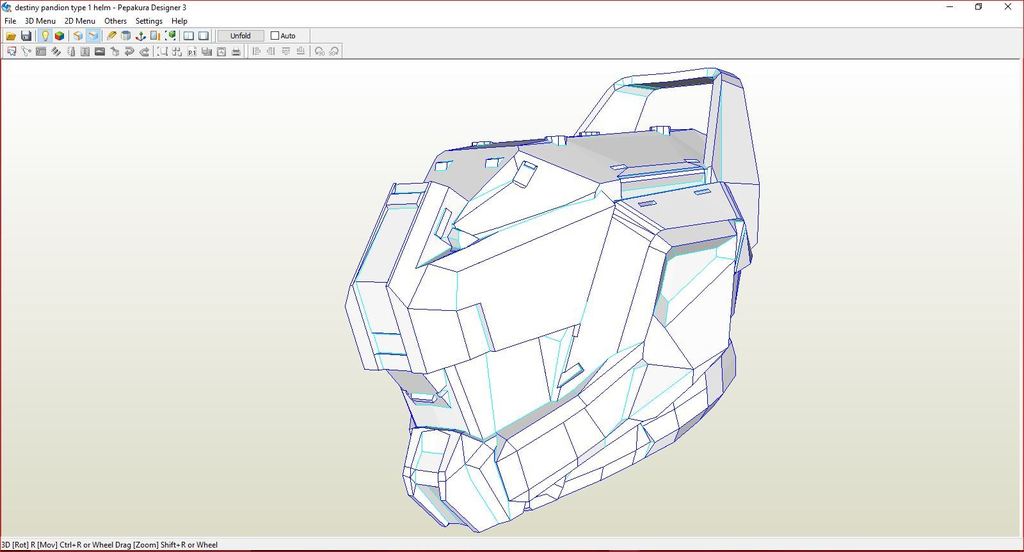The width and height of the screenshot is (1024, 552).
Task: Click the arrow-with-box icon before undo
Action: (114, 52)
